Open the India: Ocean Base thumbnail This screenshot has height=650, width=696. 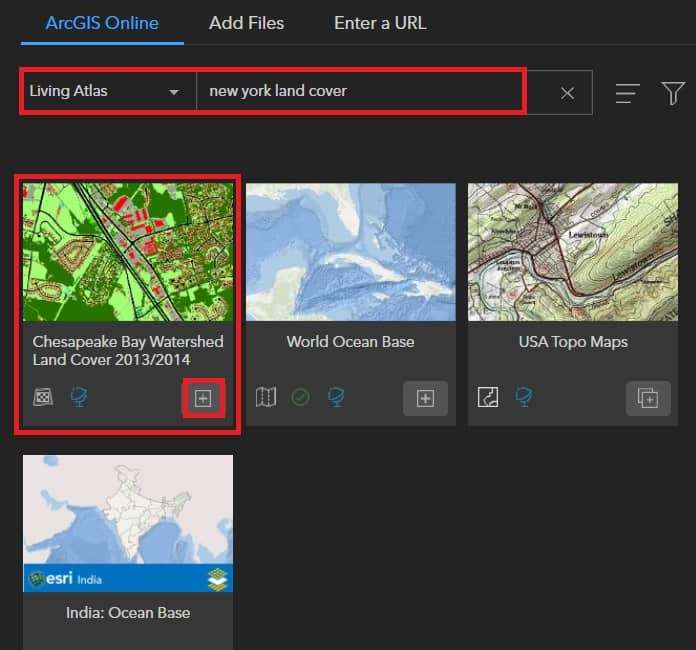coord(128,523)
